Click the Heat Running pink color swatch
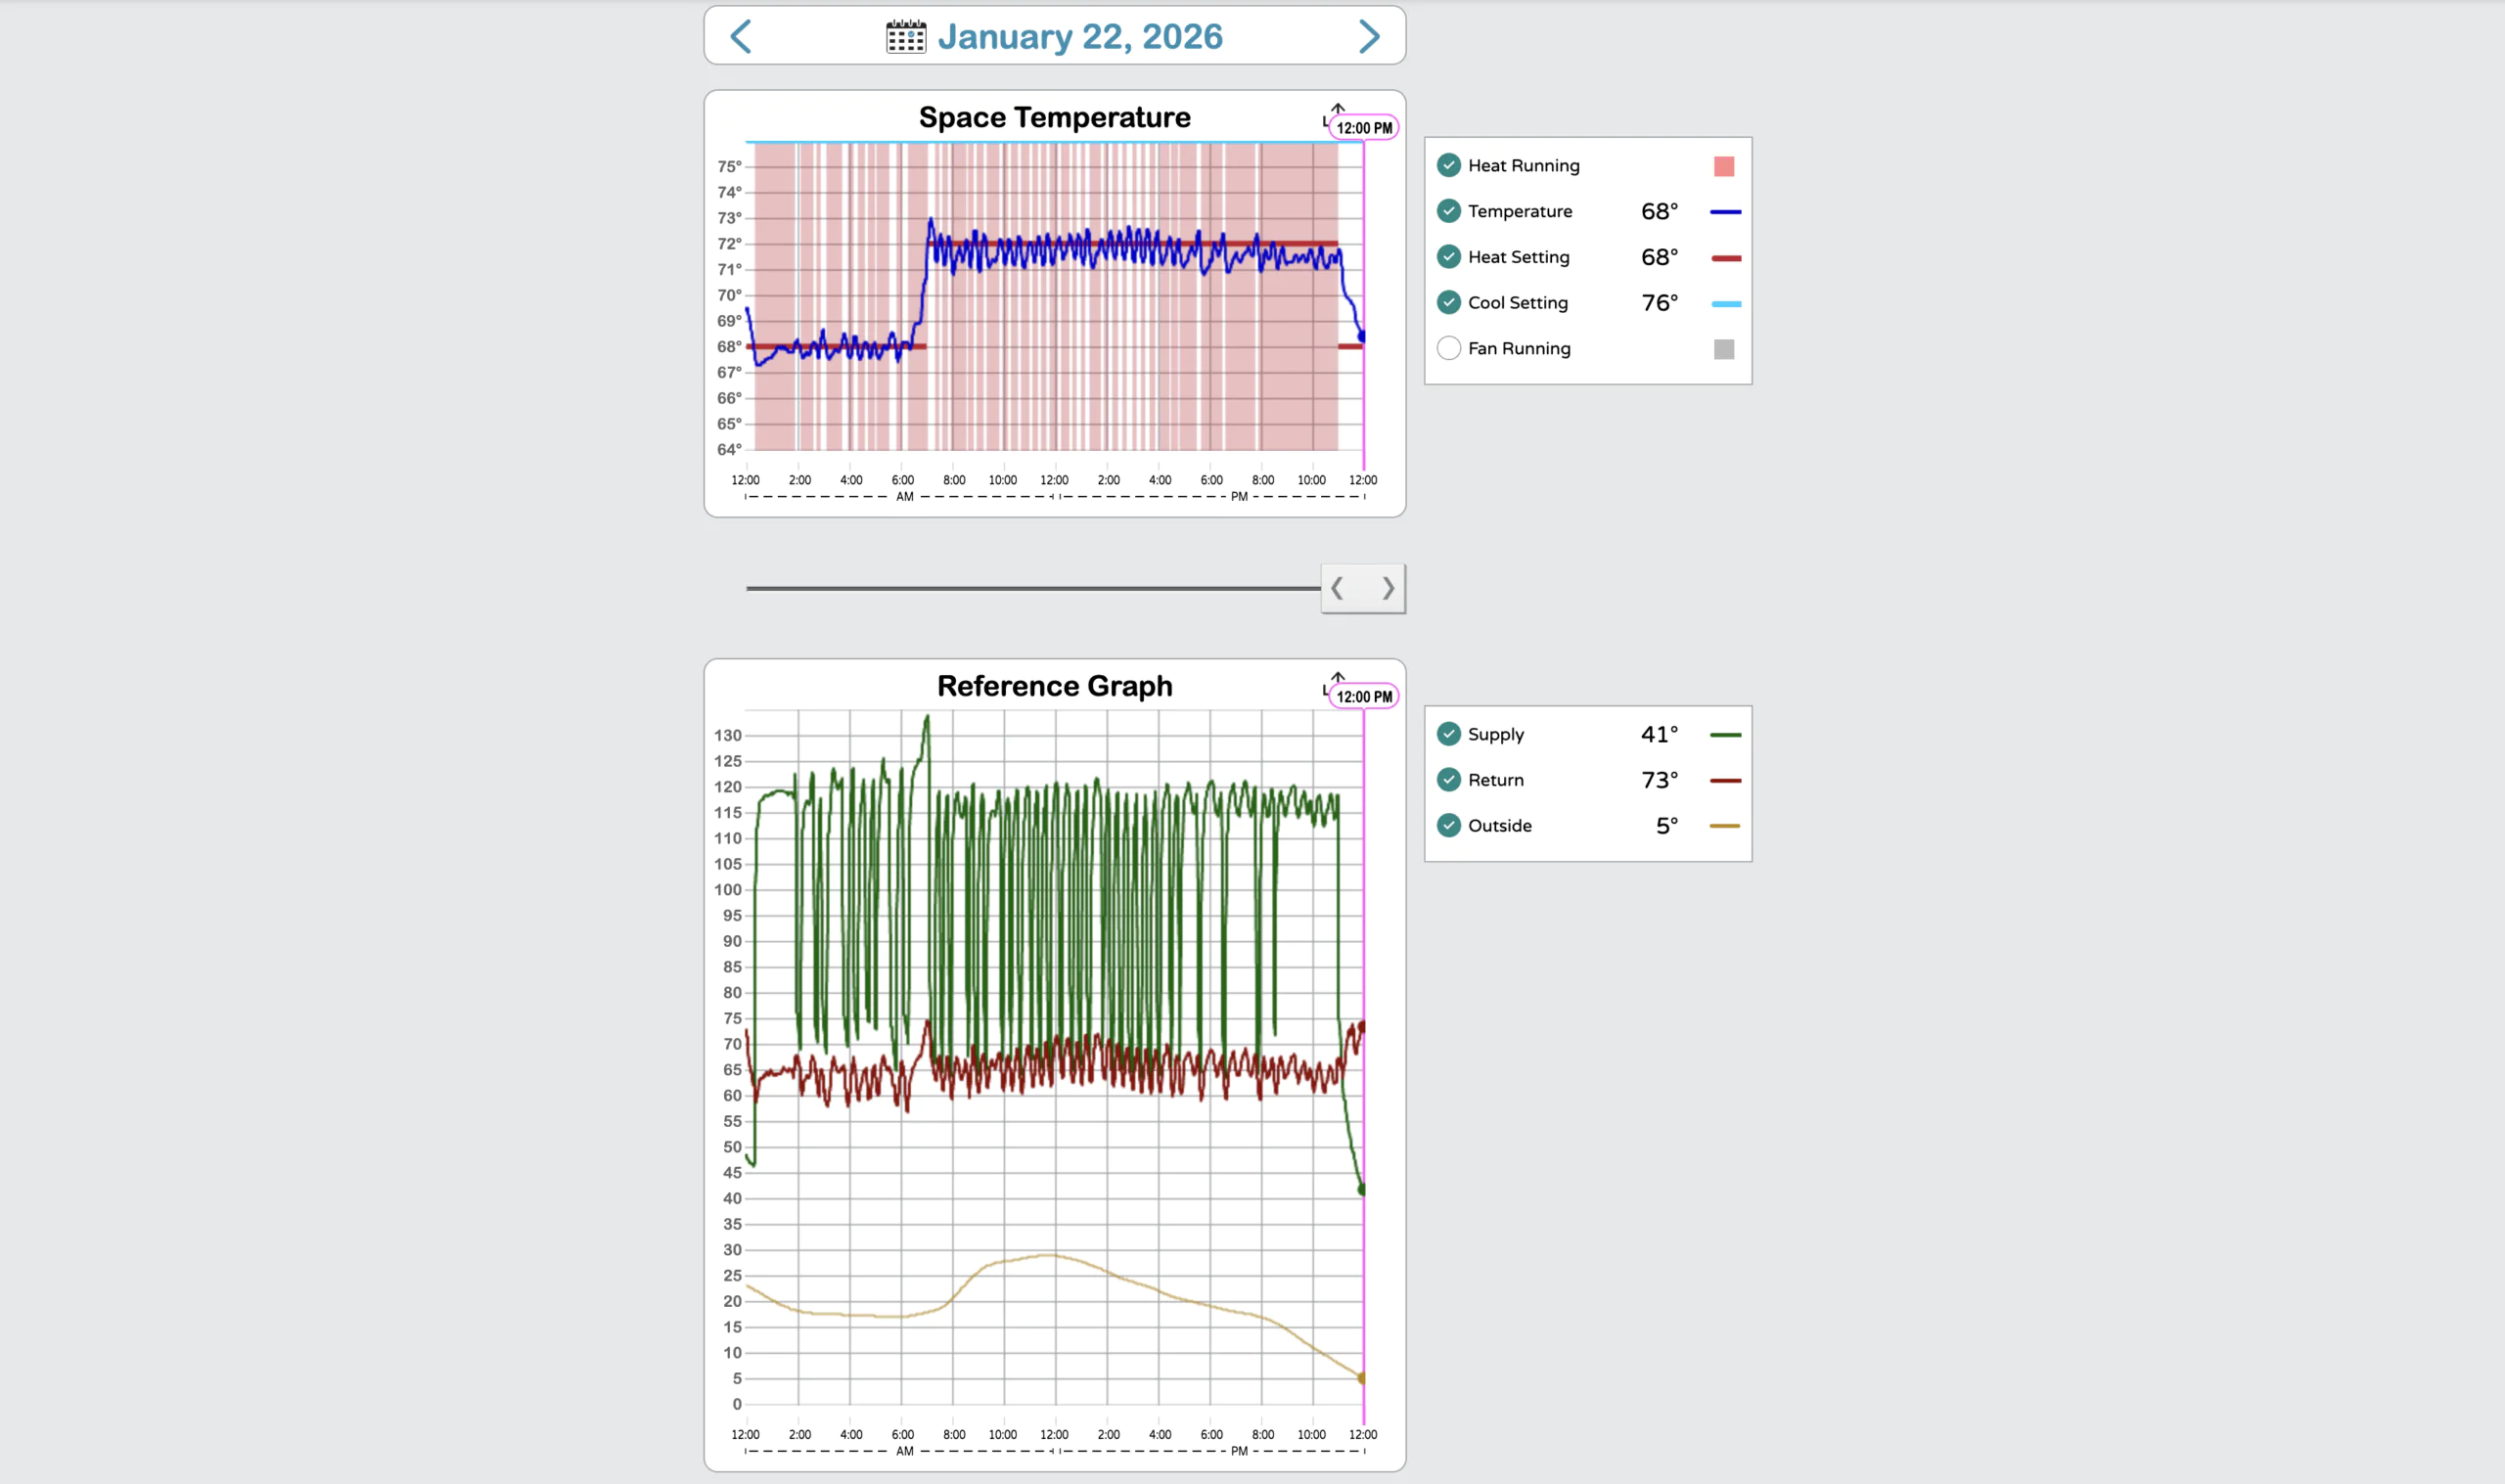 (1723, 166)
